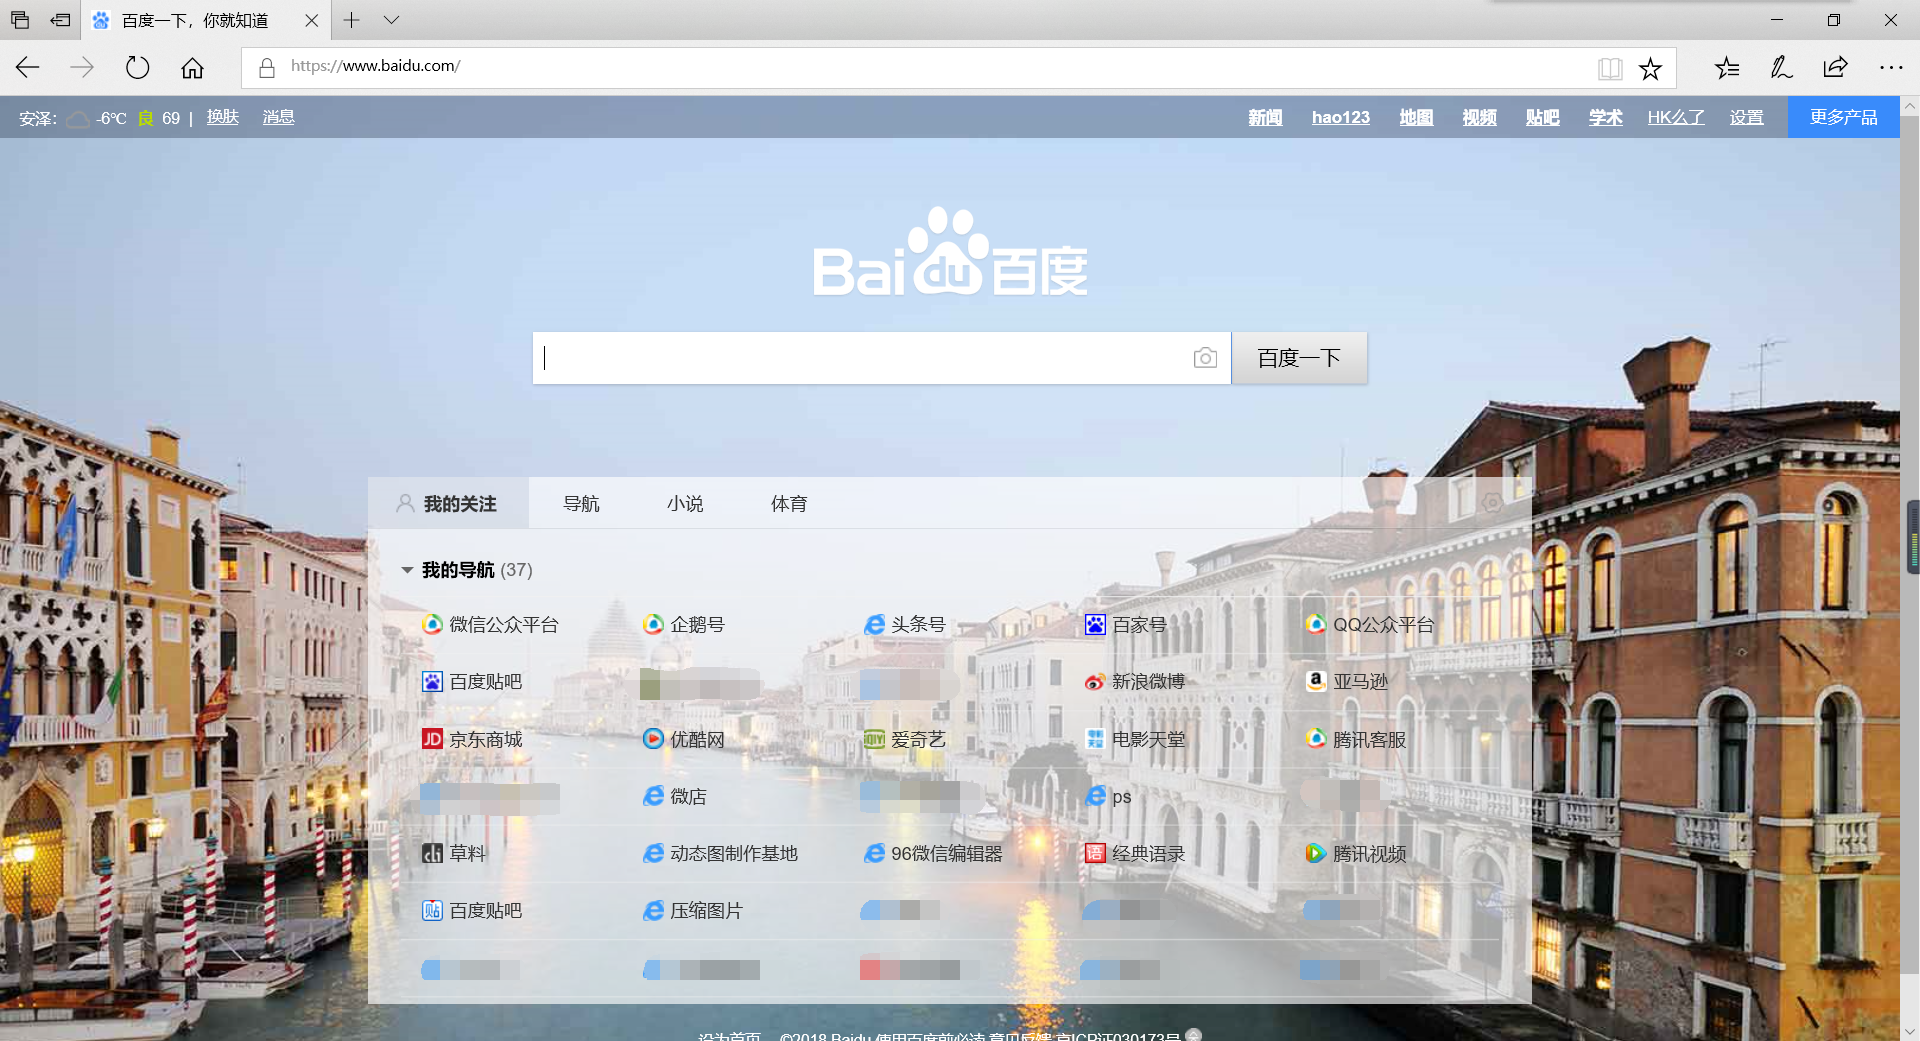
Task: Click the 草料 icon
Action: (432, 853)
